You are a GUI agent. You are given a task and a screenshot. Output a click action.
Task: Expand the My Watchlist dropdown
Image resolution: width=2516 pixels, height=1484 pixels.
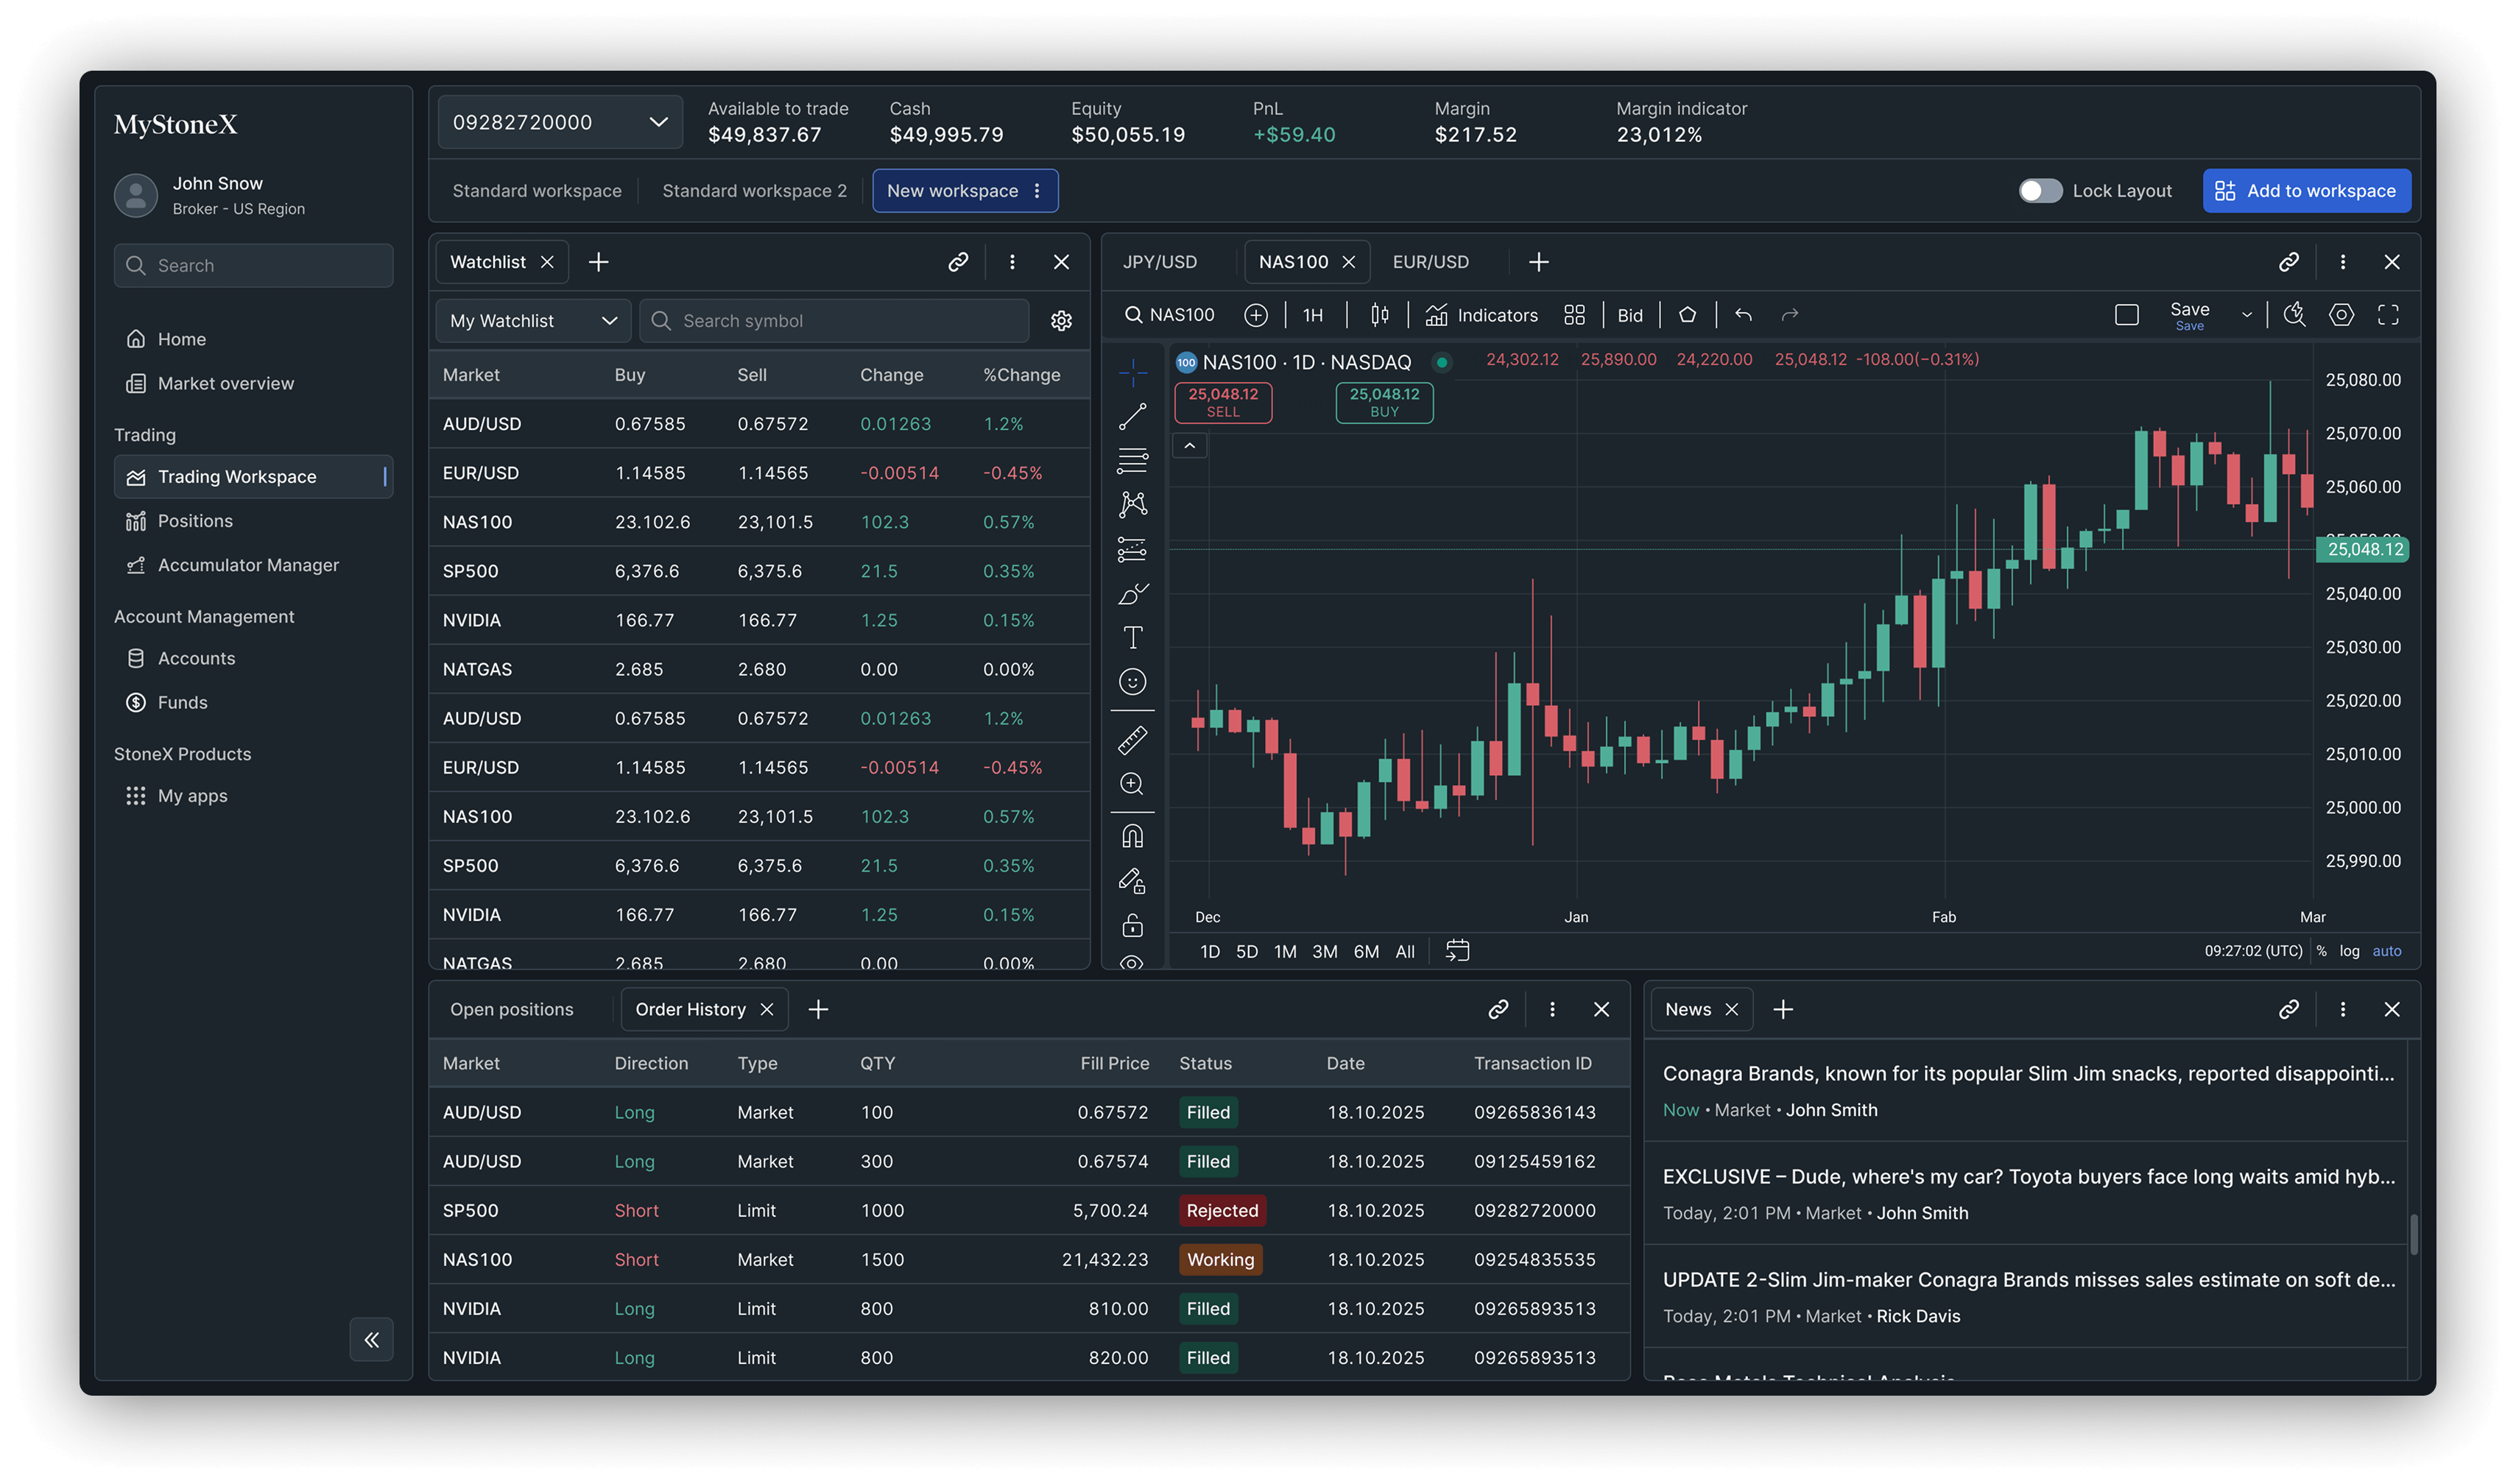click(533, 321)
